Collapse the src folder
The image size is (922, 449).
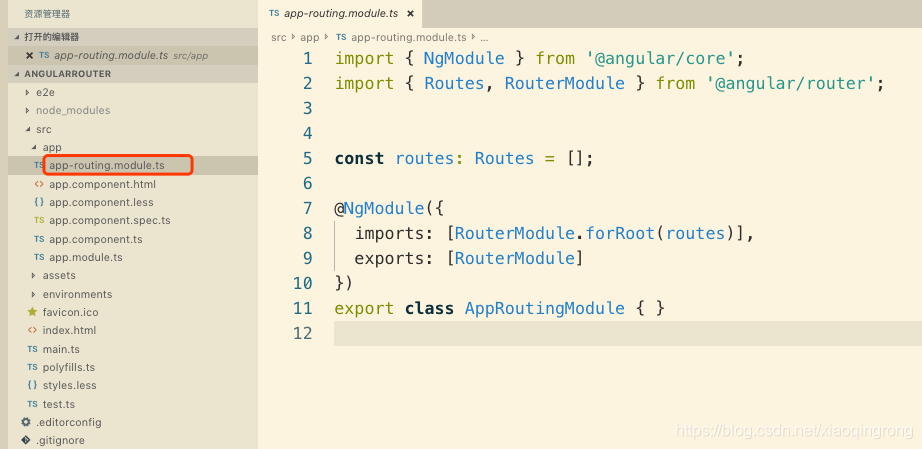28,129
